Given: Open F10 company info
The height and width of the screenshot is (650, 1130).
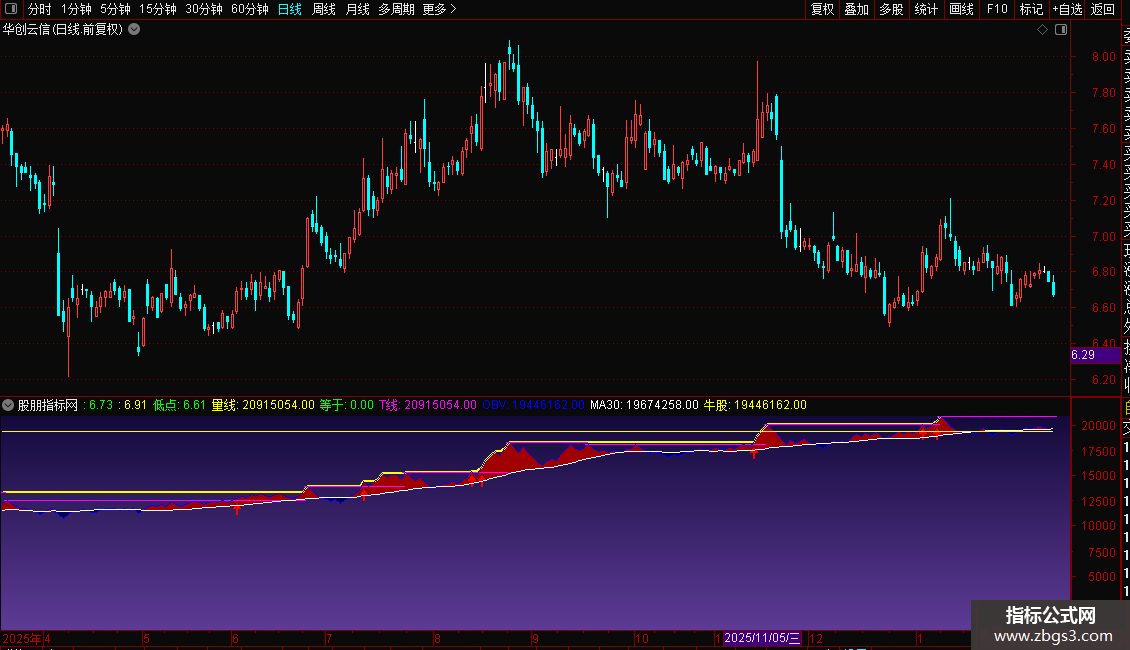Looking at the screenshot, I should tap(997, 9).
